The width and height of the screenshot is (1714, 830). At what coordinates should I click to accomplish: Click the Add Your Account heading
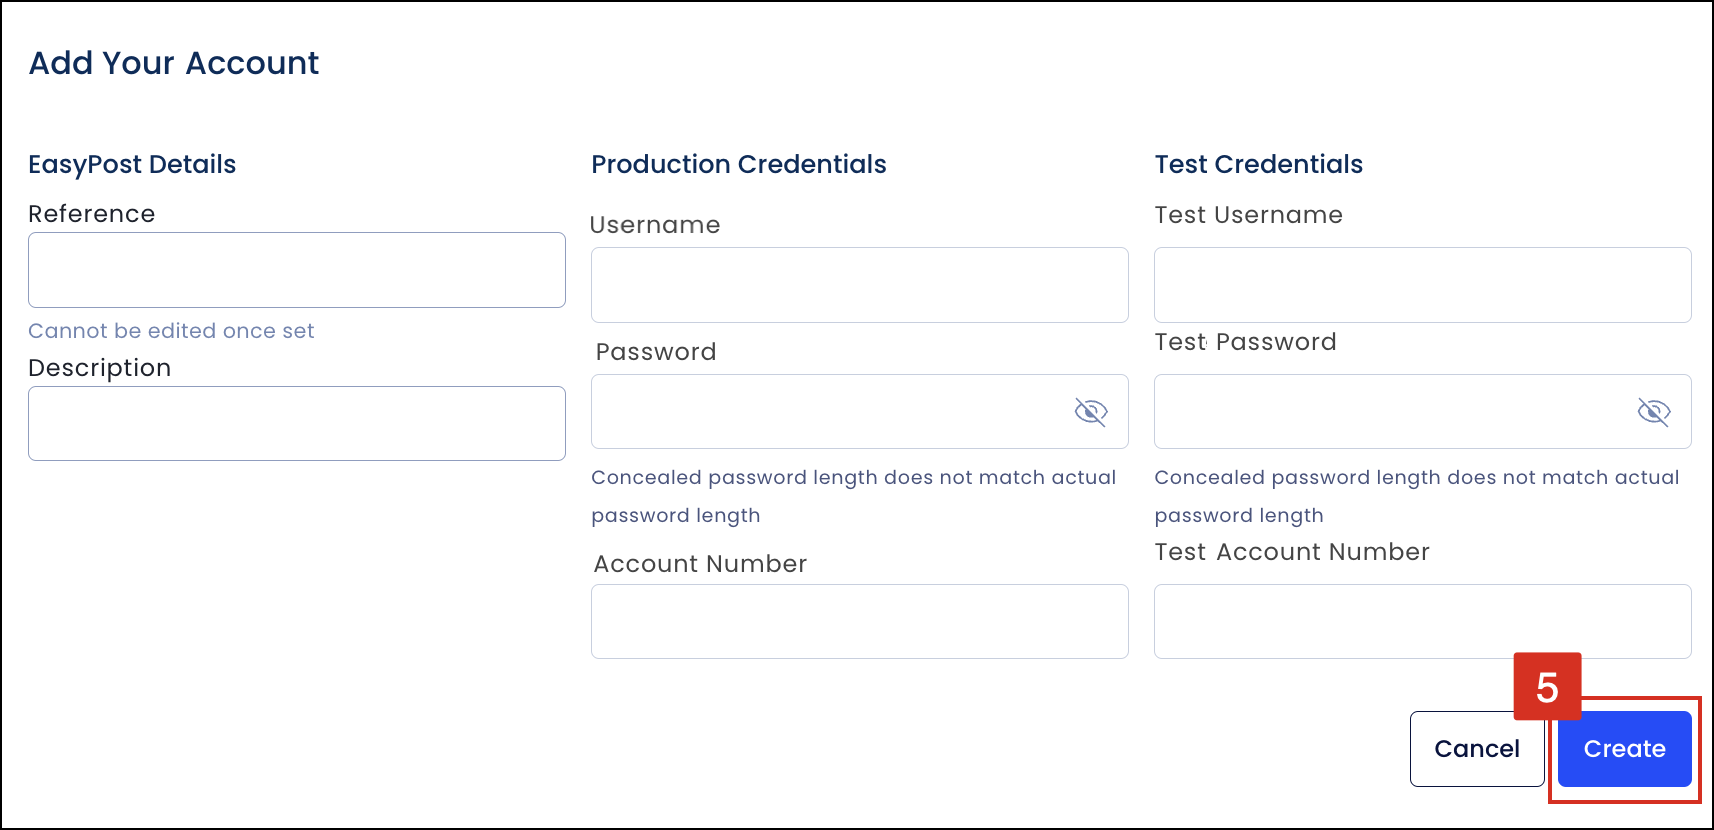coord(174,63)
